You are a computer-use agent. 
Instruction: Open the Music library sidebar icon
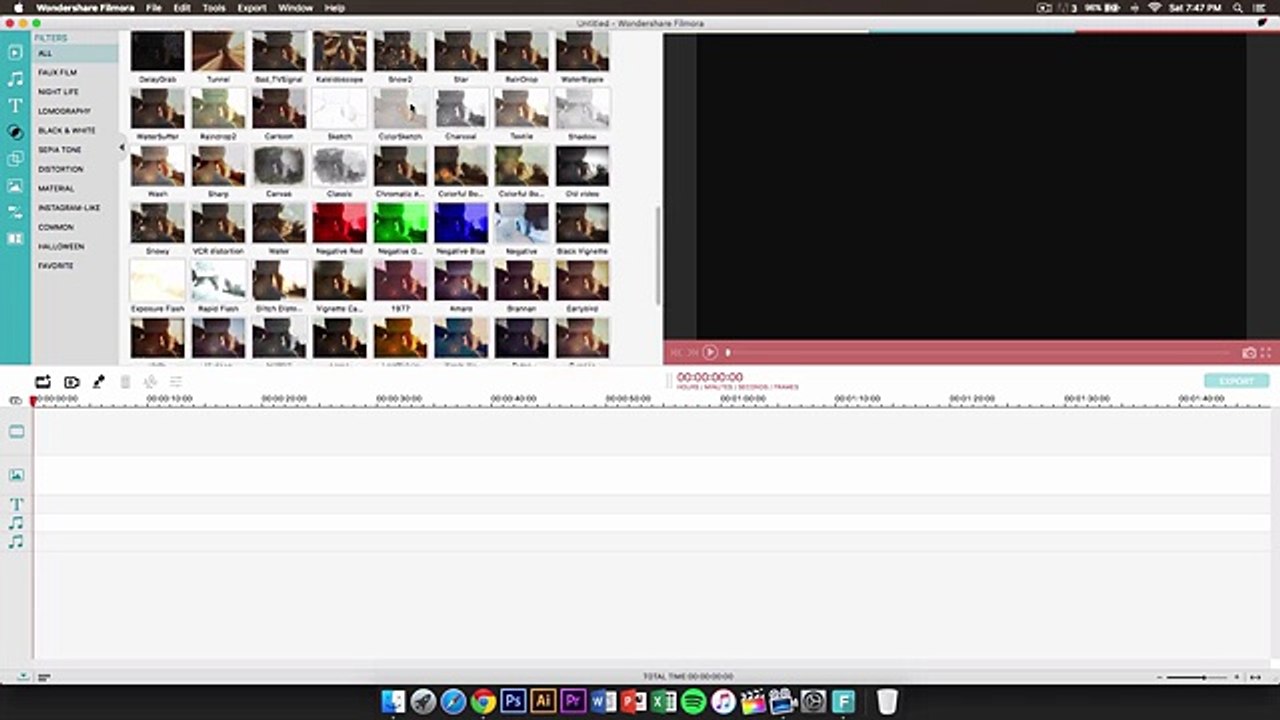(15, 79)
